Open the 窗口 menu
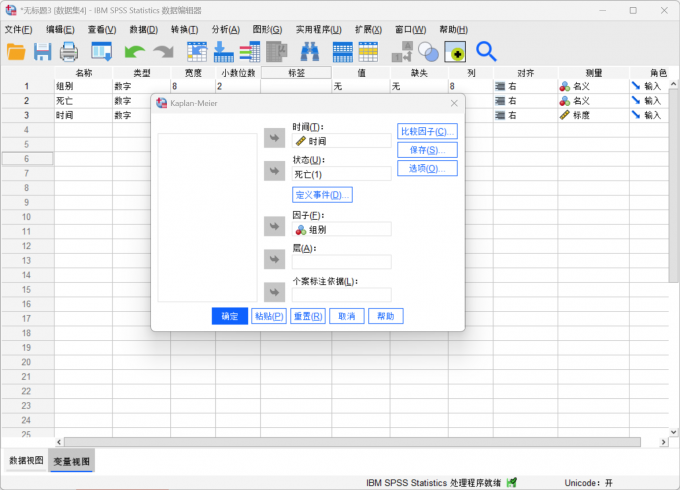Image resolution: width=680 pixels, height=490 pixels. pyautogui.click(x=411, y=29)
